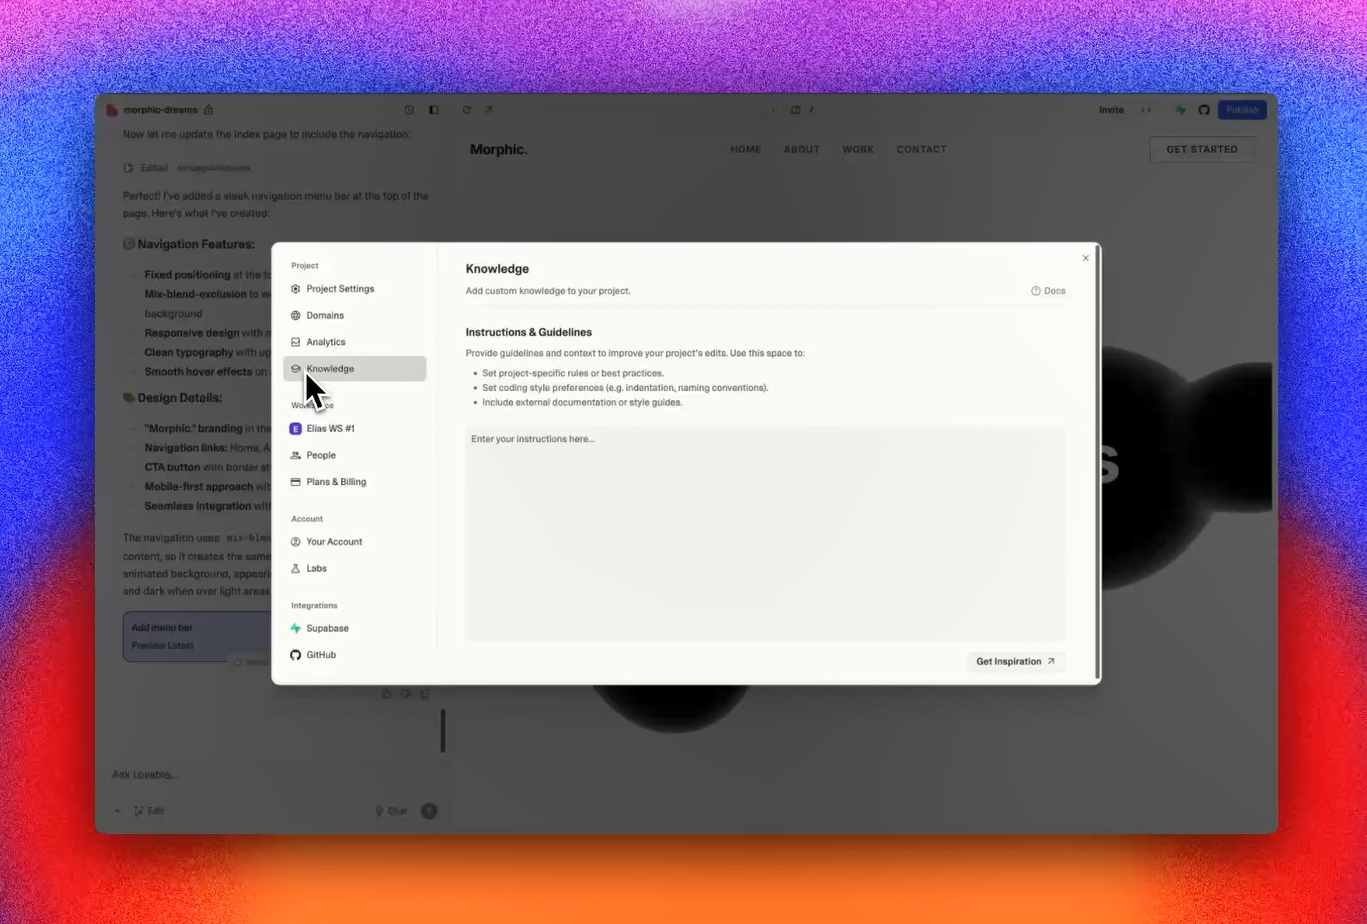Toggle the code view icon beside Invite

click(1146, 110)
